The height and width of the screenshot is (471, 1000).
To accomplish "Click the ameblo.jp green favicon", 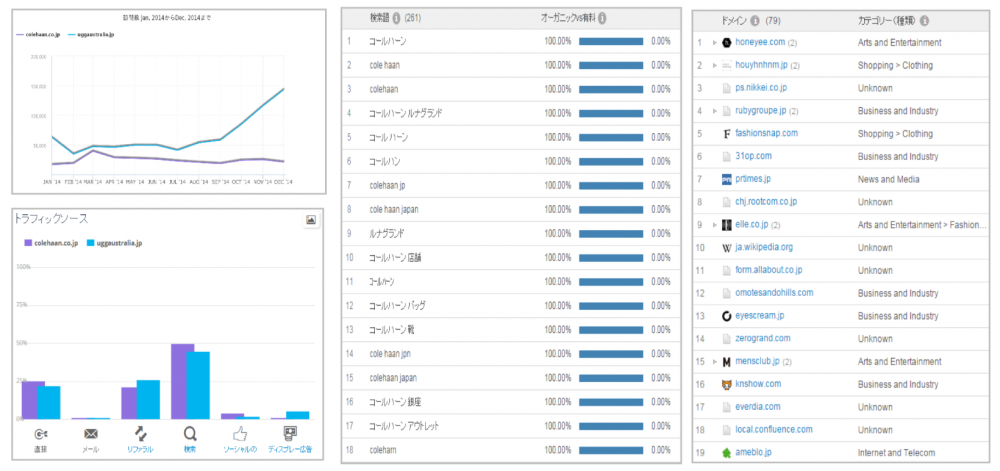I will pos(726,453).
